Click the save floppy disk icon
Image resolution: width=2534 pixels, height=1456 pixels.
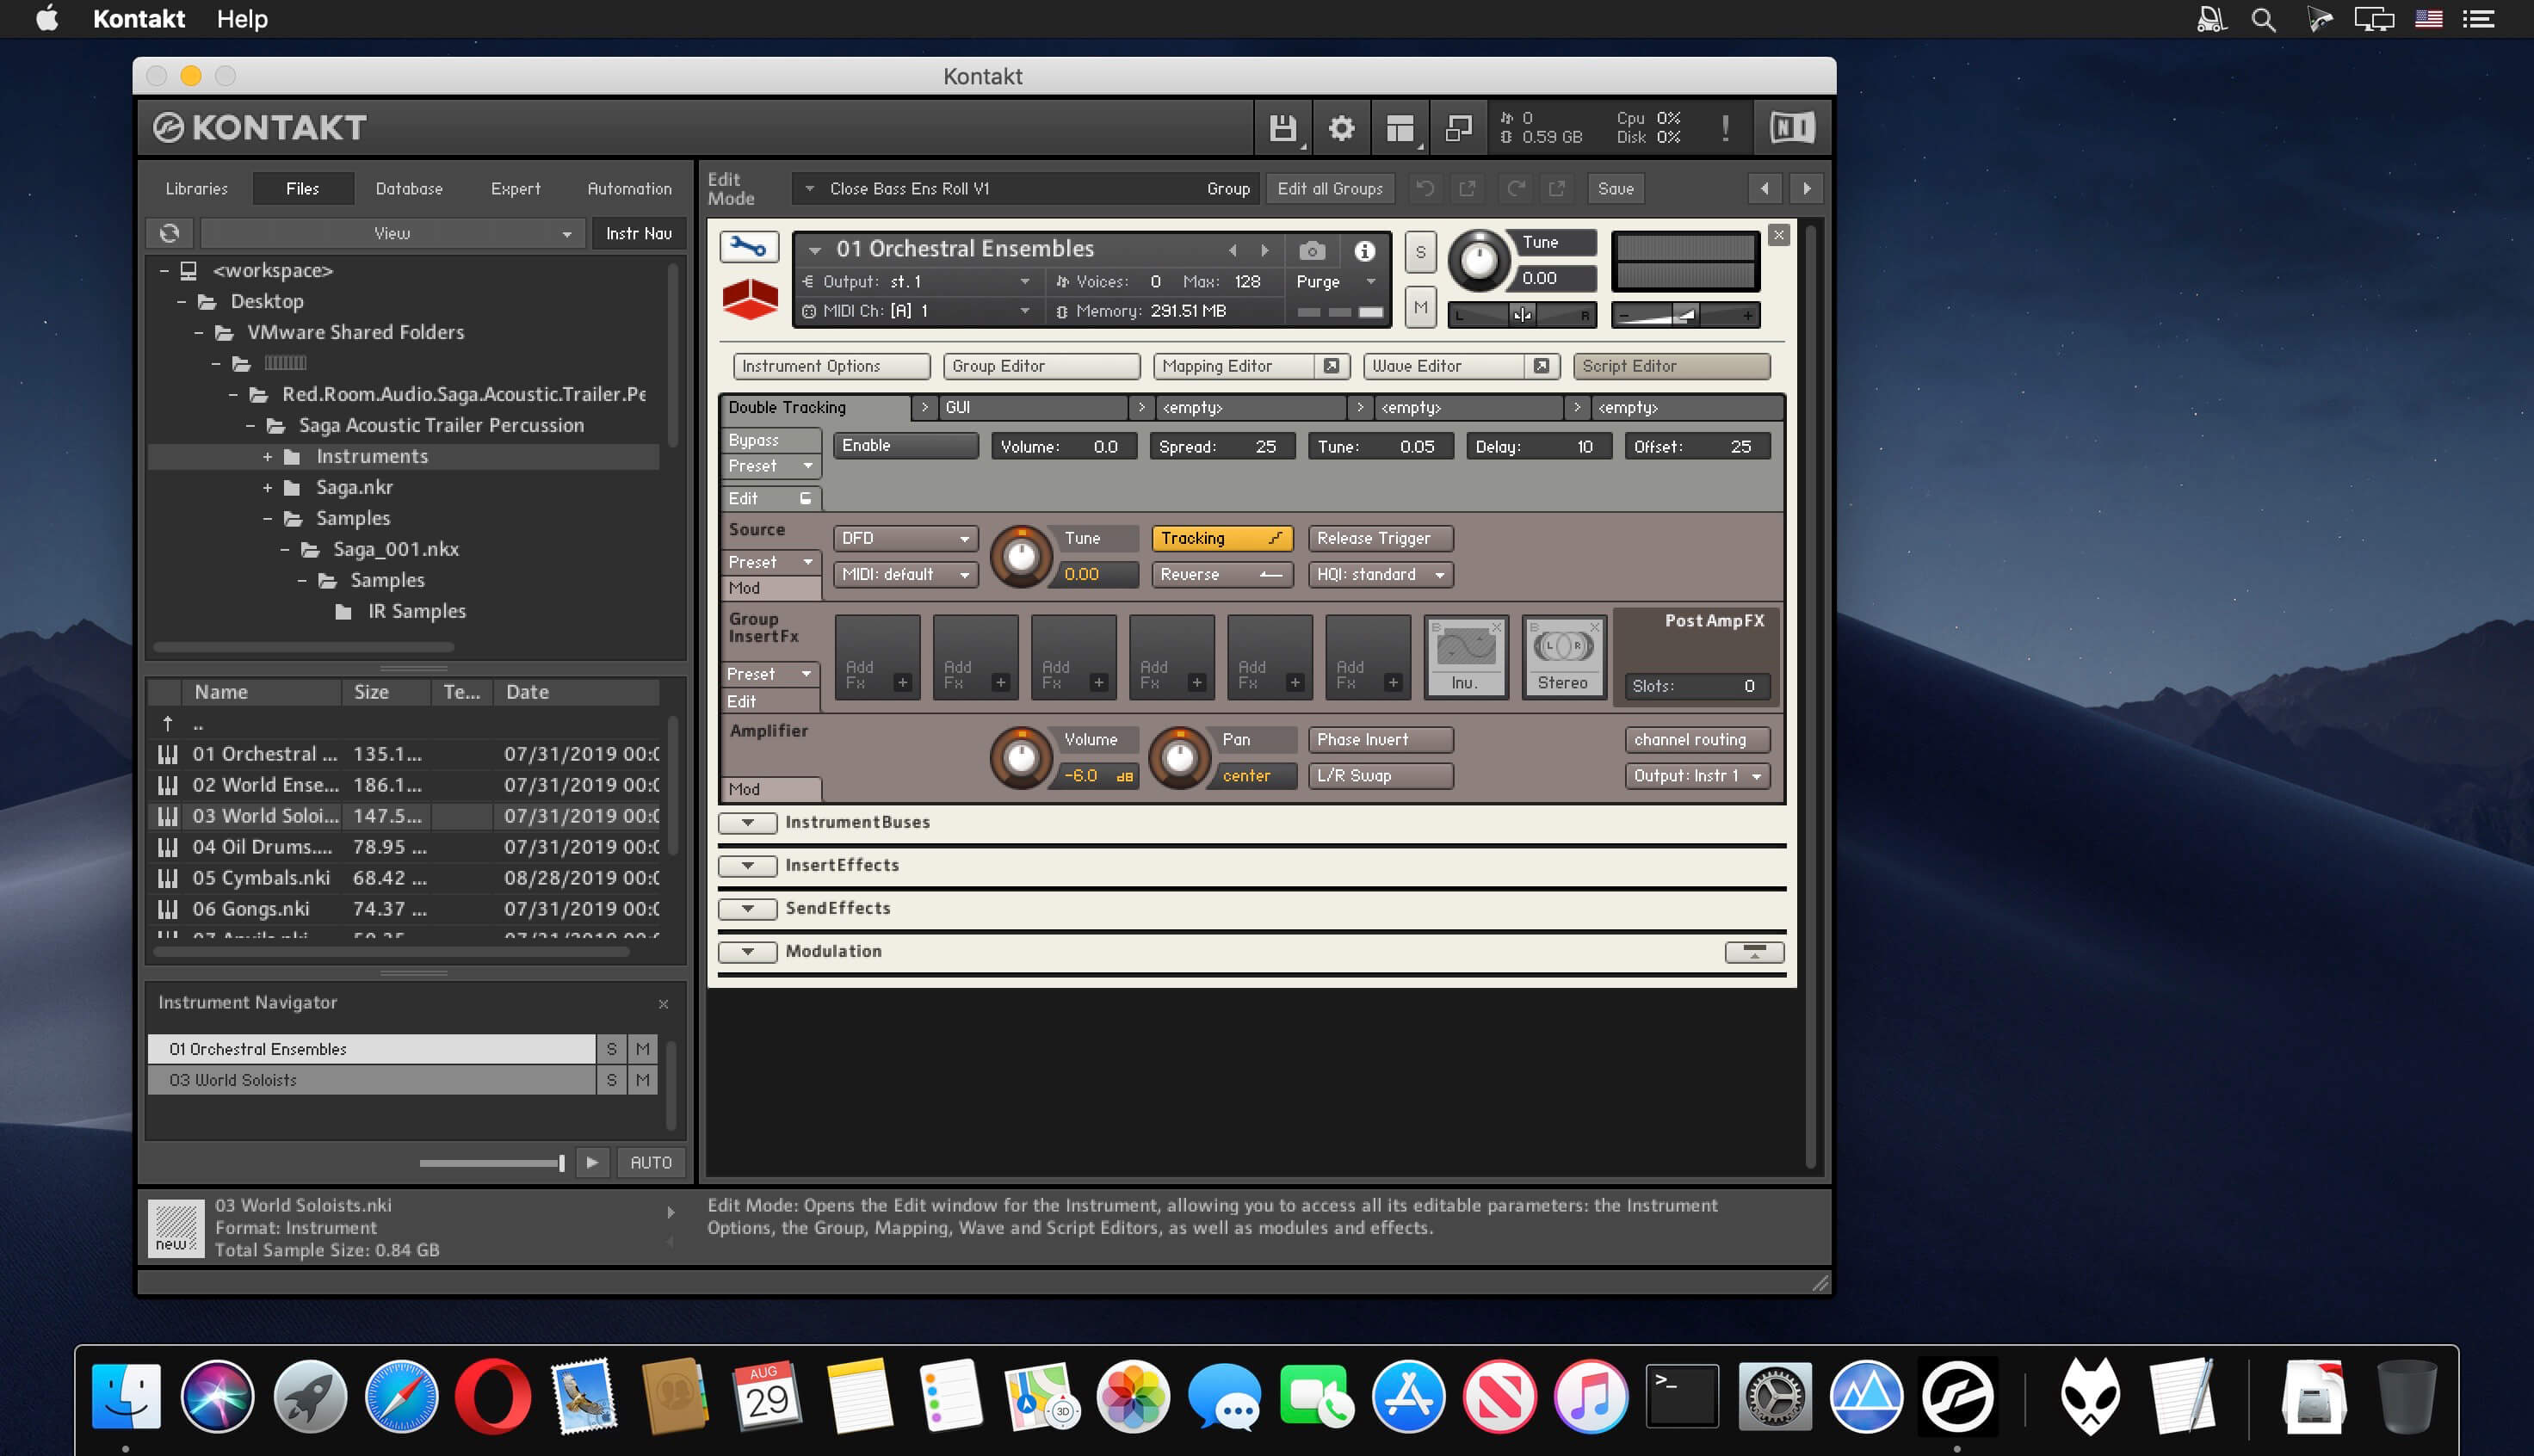coord(1282,128)
